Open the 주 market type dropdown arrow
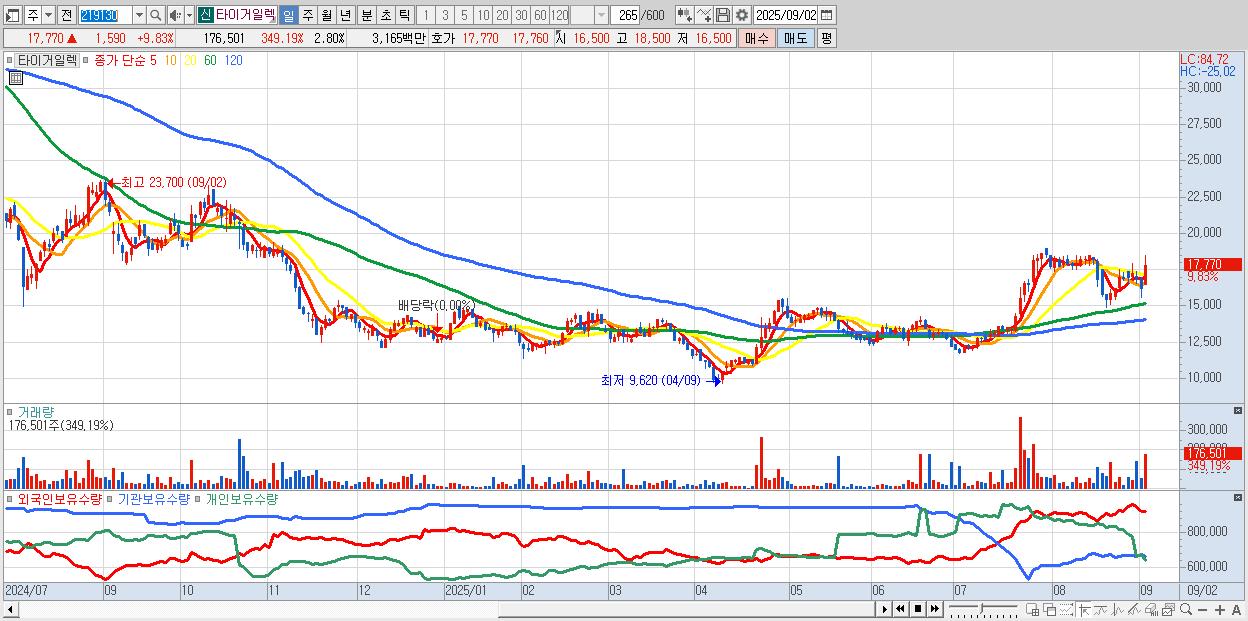1248x621 pixels. [48, 15]
